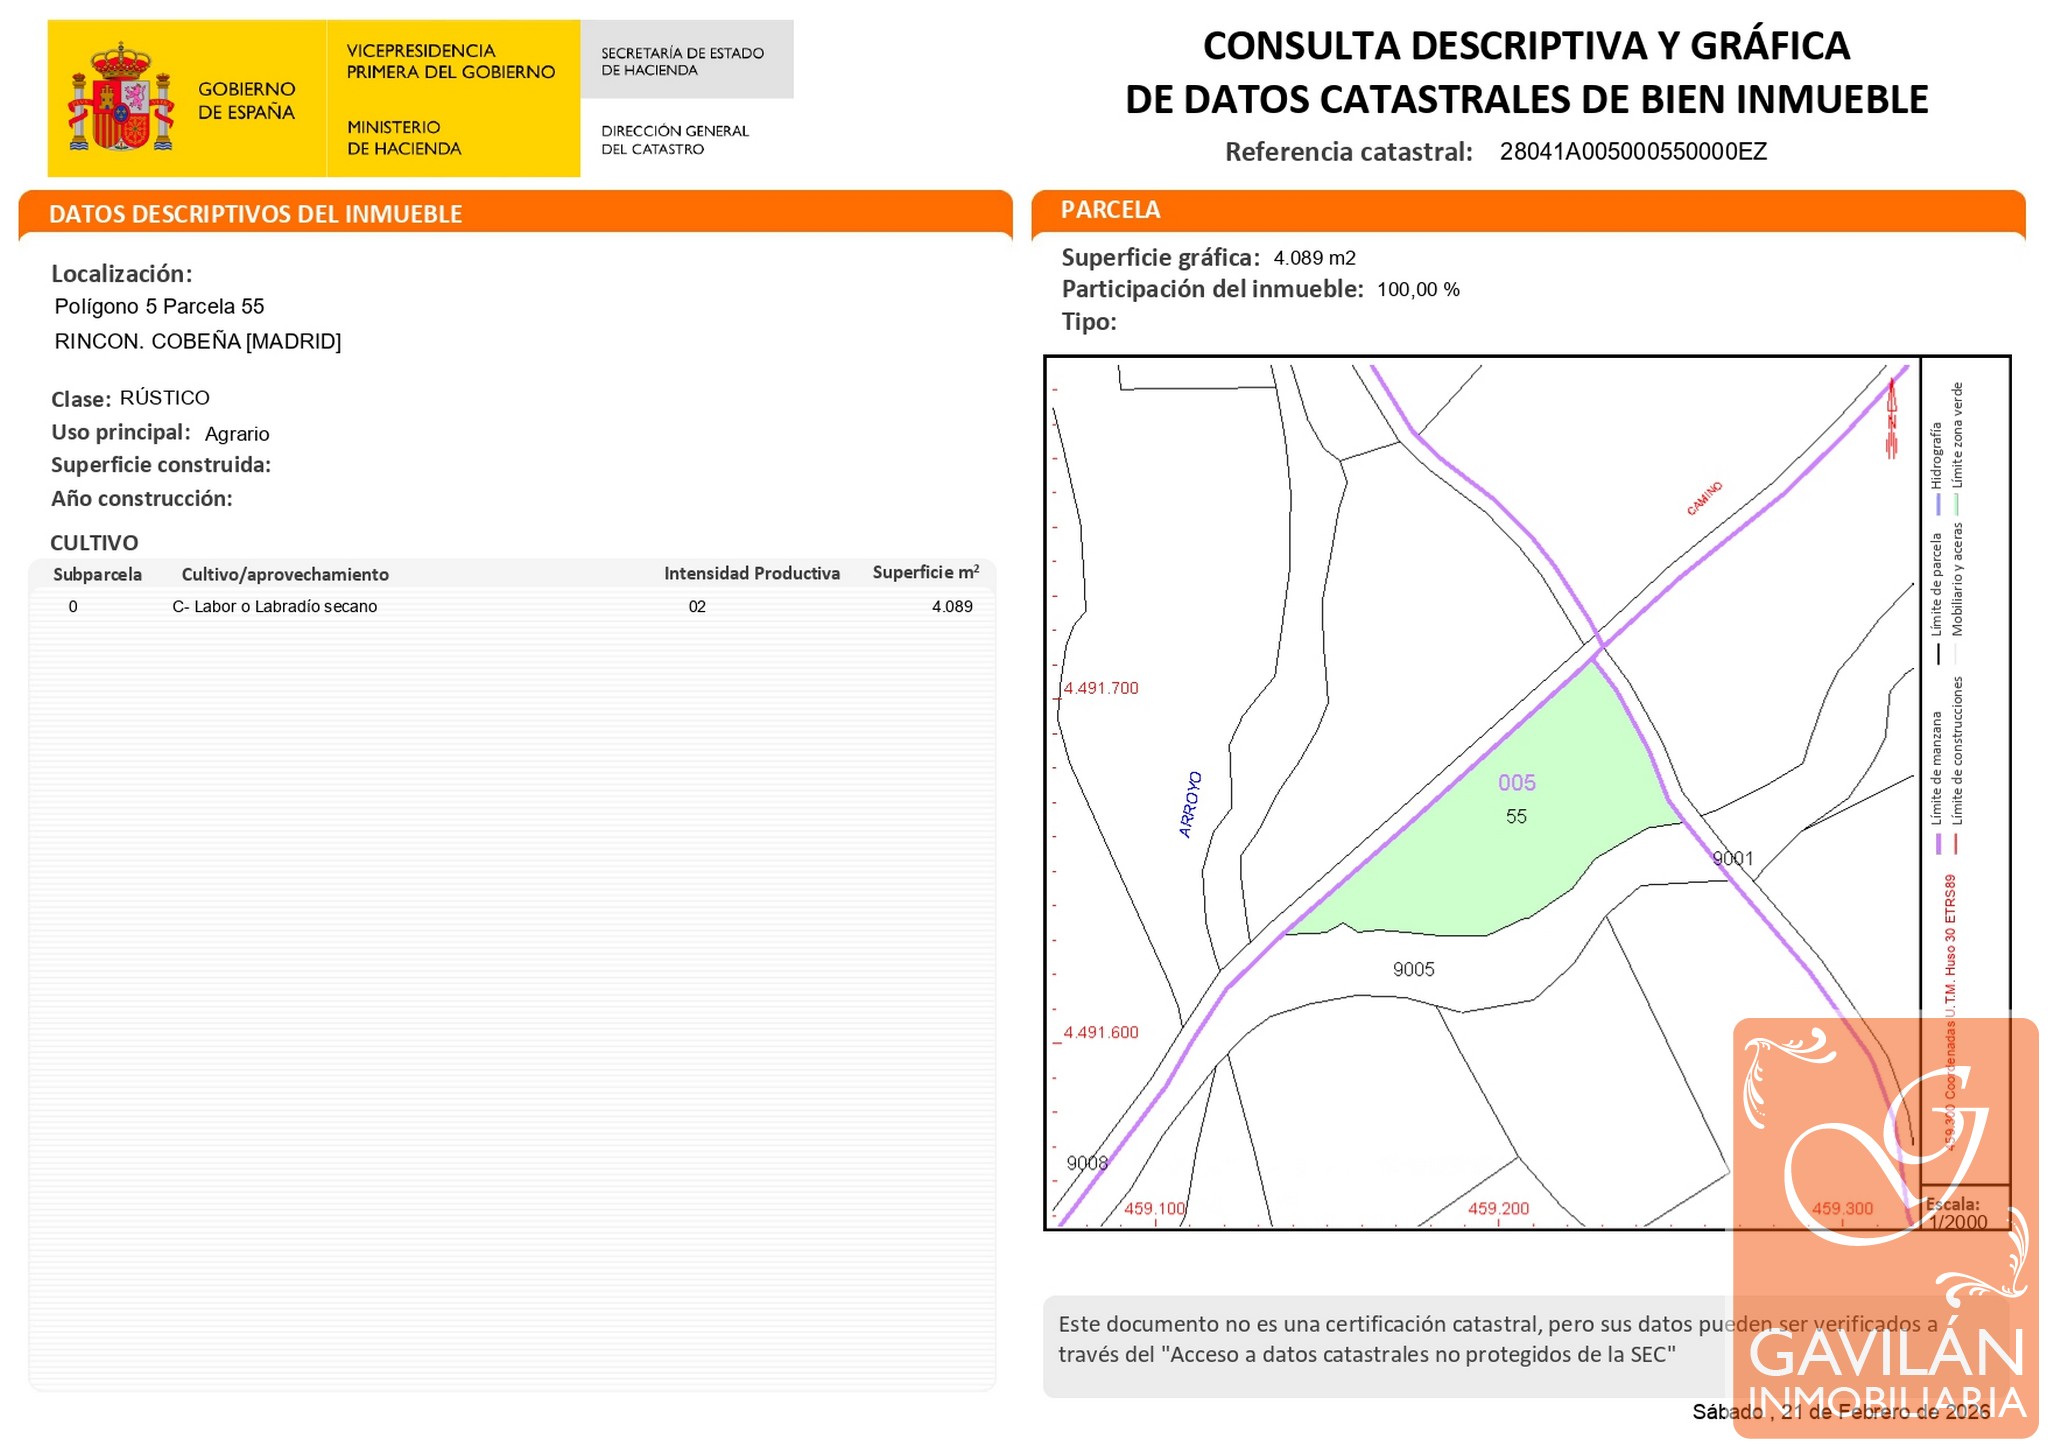Click the 4.491.700 coordinate label

pos(1100,688)
